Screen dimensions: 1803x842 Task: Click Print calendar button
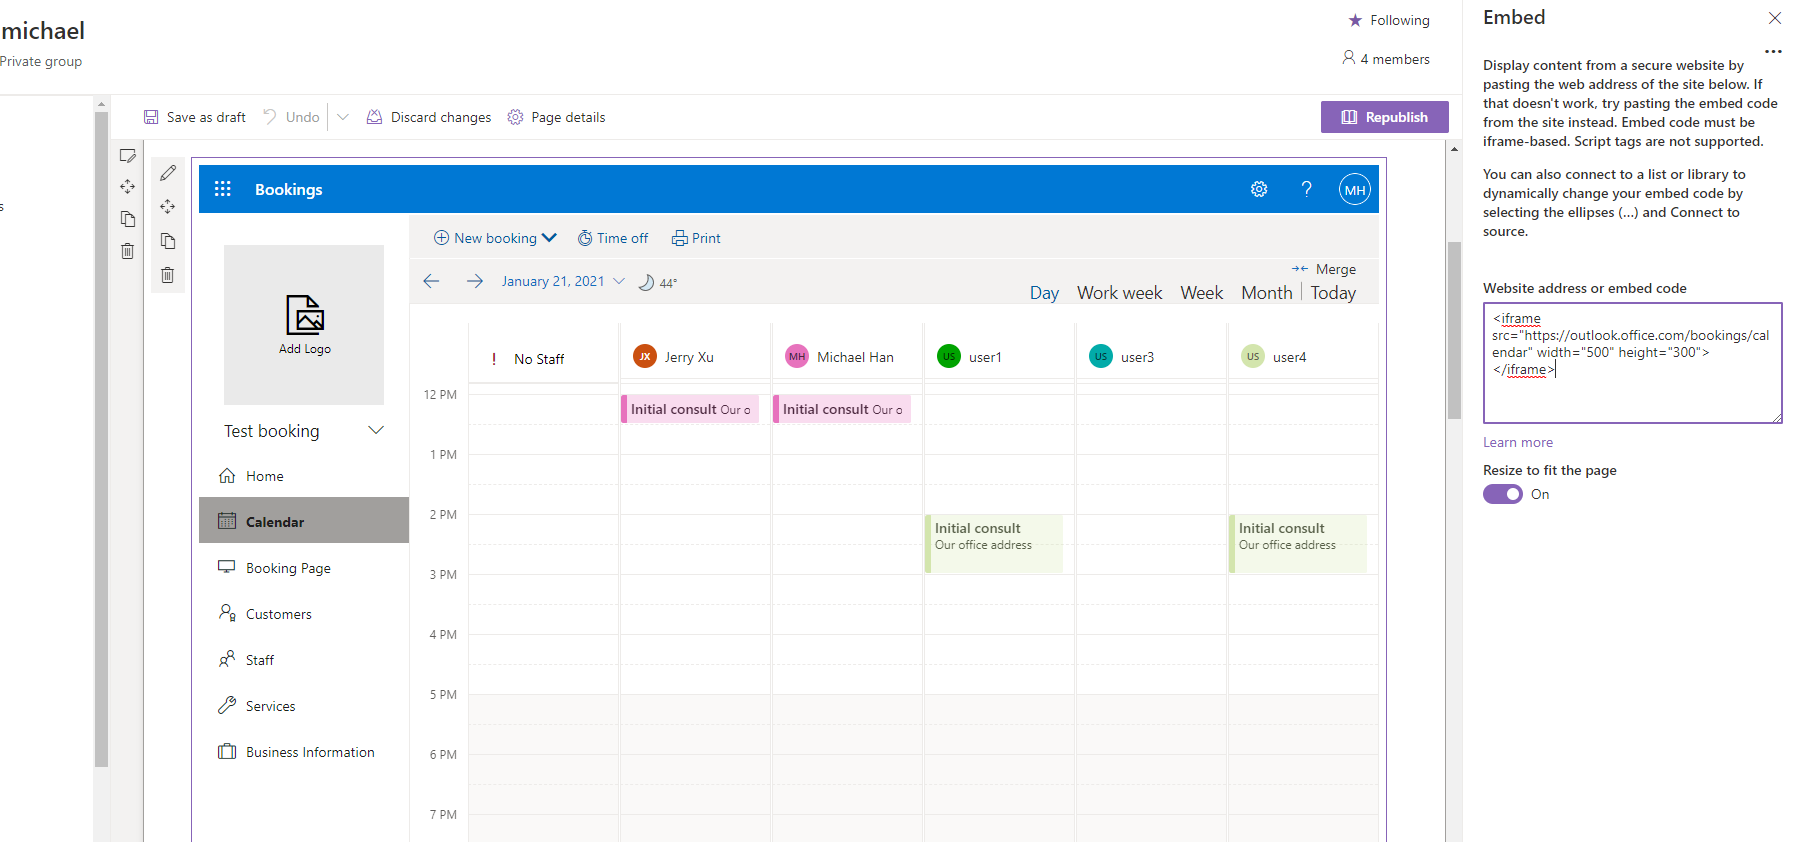(x=696, y=238)
